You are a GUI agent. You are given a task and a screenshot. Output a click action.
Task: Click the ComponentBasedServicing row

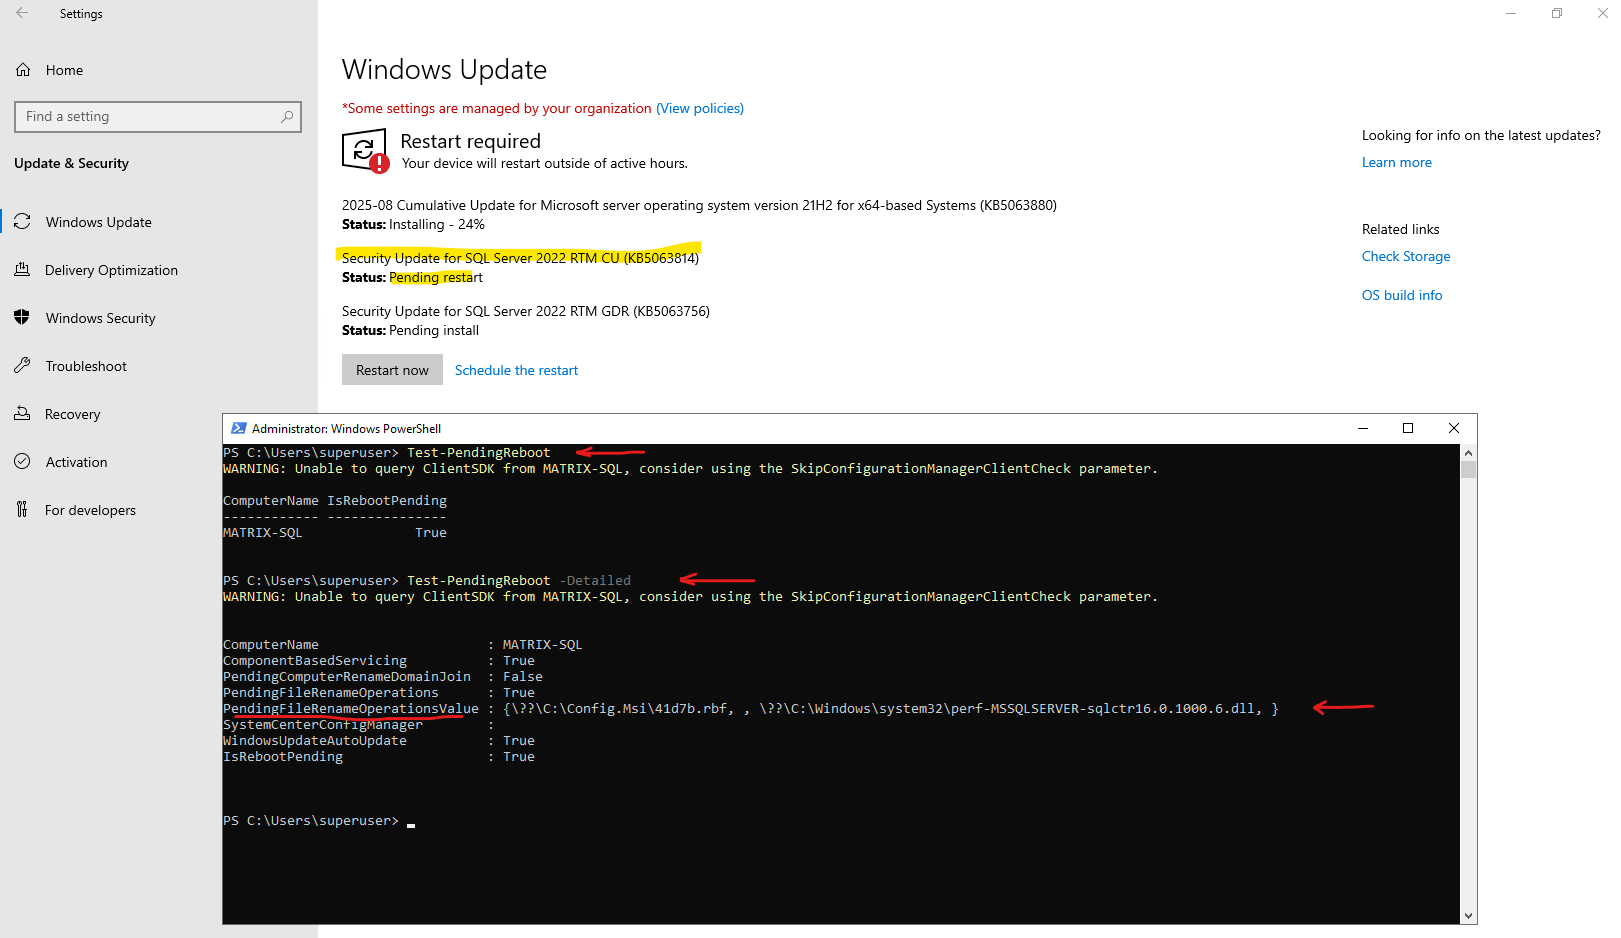pyautogui.click(x=379, y=661)
